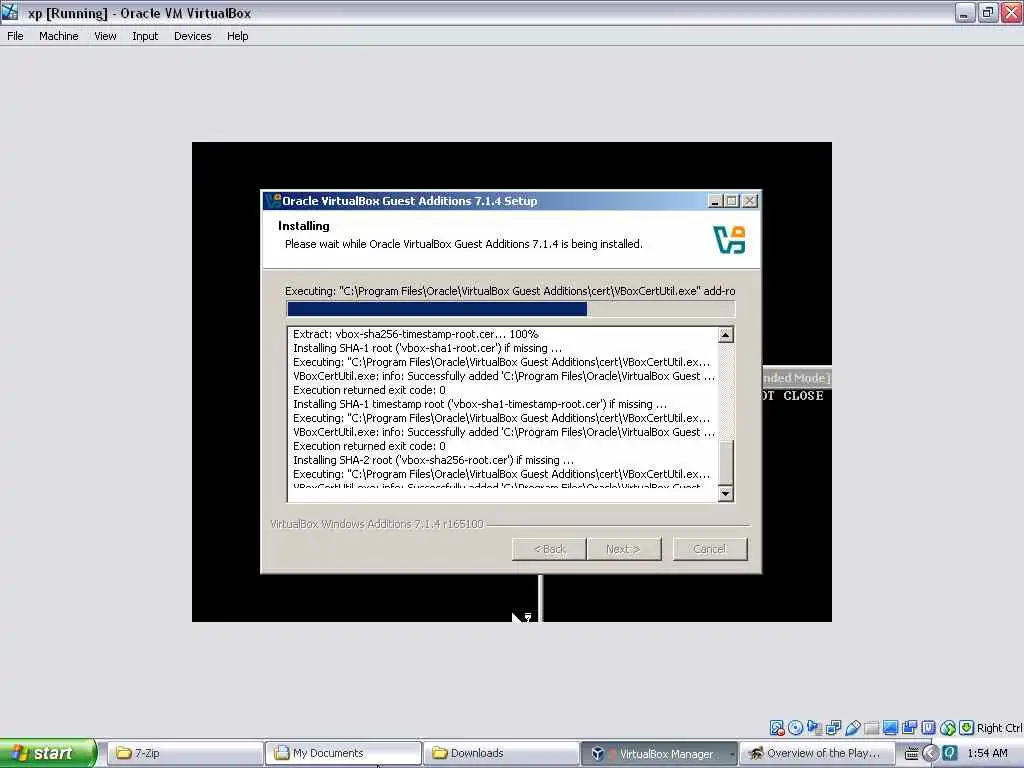1024x768 pixels.
Task: Click the keyboard icon in system tray
Action: (x=912, y=753)
